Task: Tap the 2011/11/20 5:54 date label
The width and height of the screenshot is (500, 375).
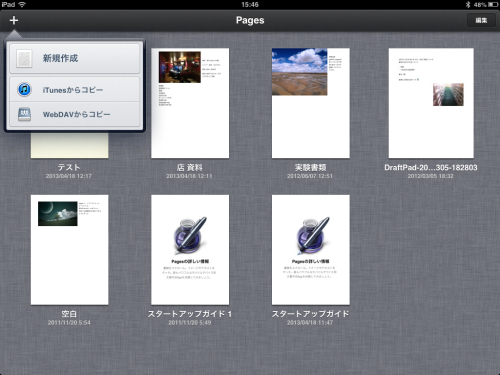Action: 69,323
